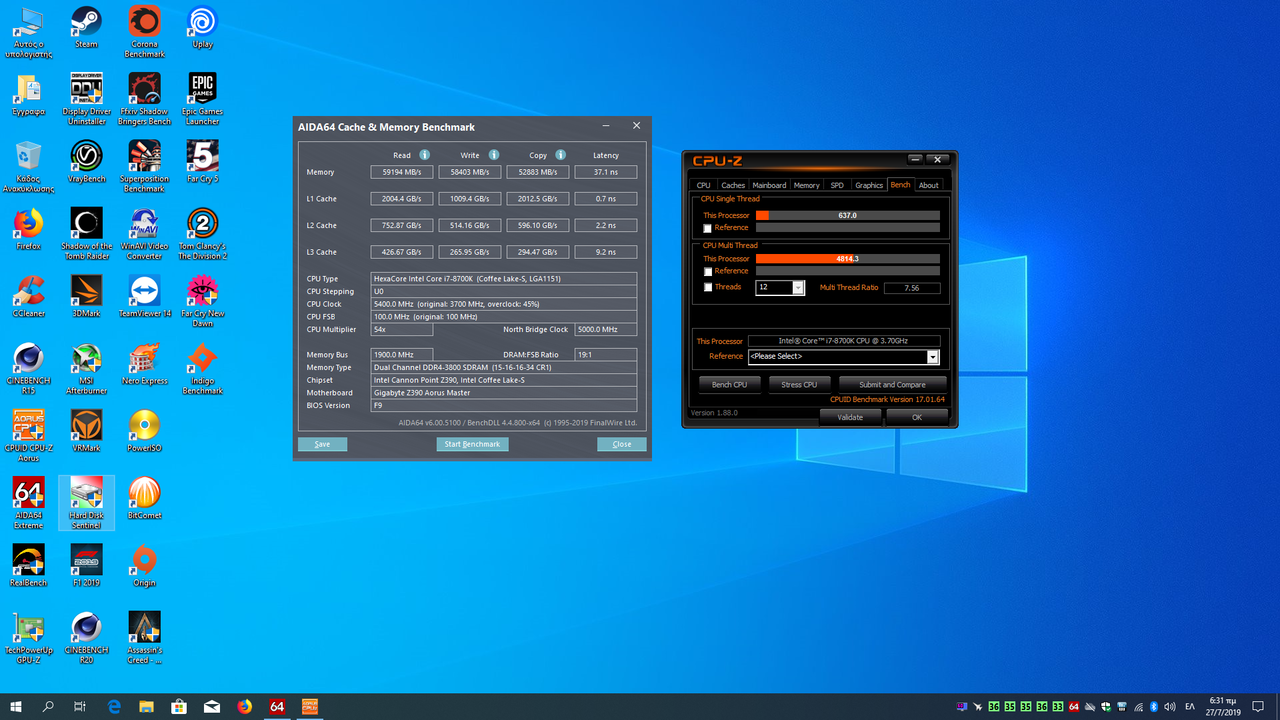Open Firefox from the desktop

tap(28, 228)
